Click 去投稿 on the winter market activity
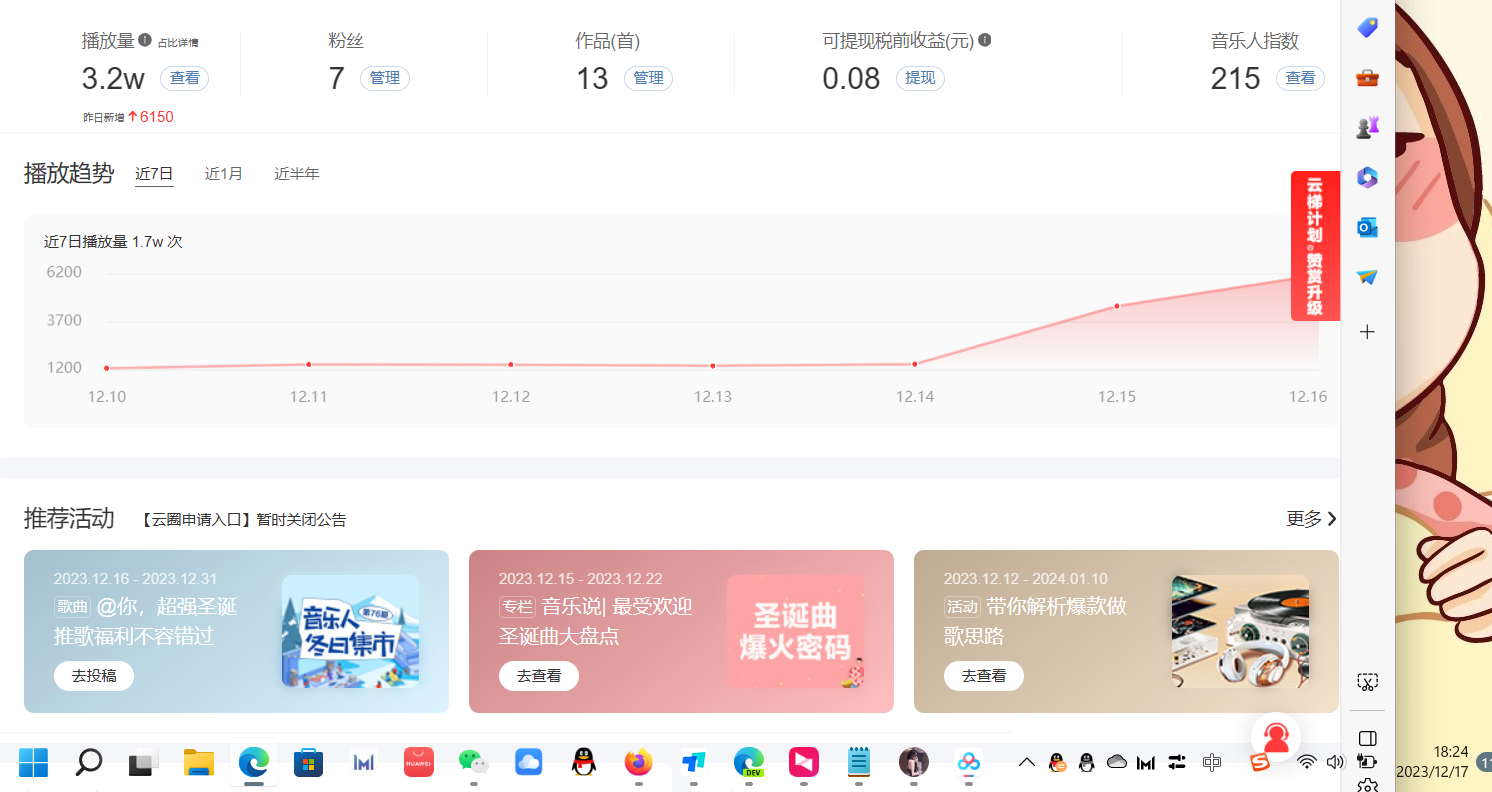Image resolution: width=1492 pixels, height=792 pixels. point(93,675)
